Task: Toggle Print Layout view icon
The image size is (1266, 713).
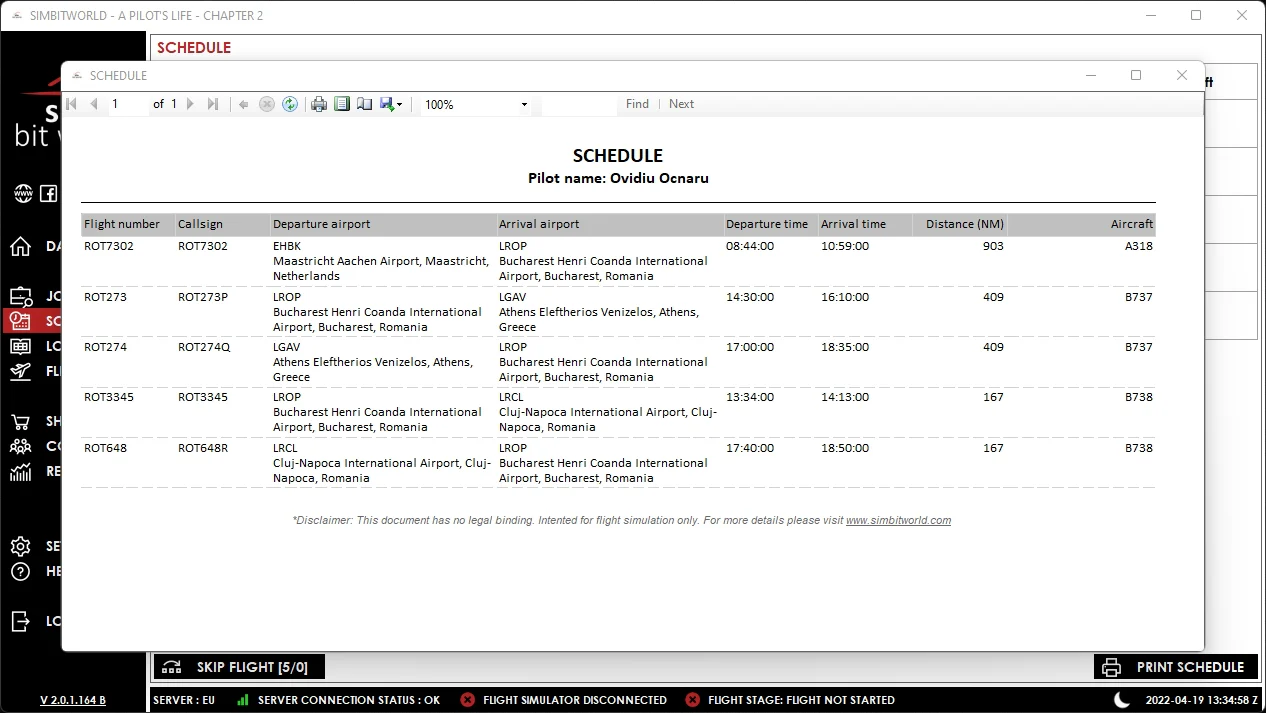Action: tap(342, 104)
